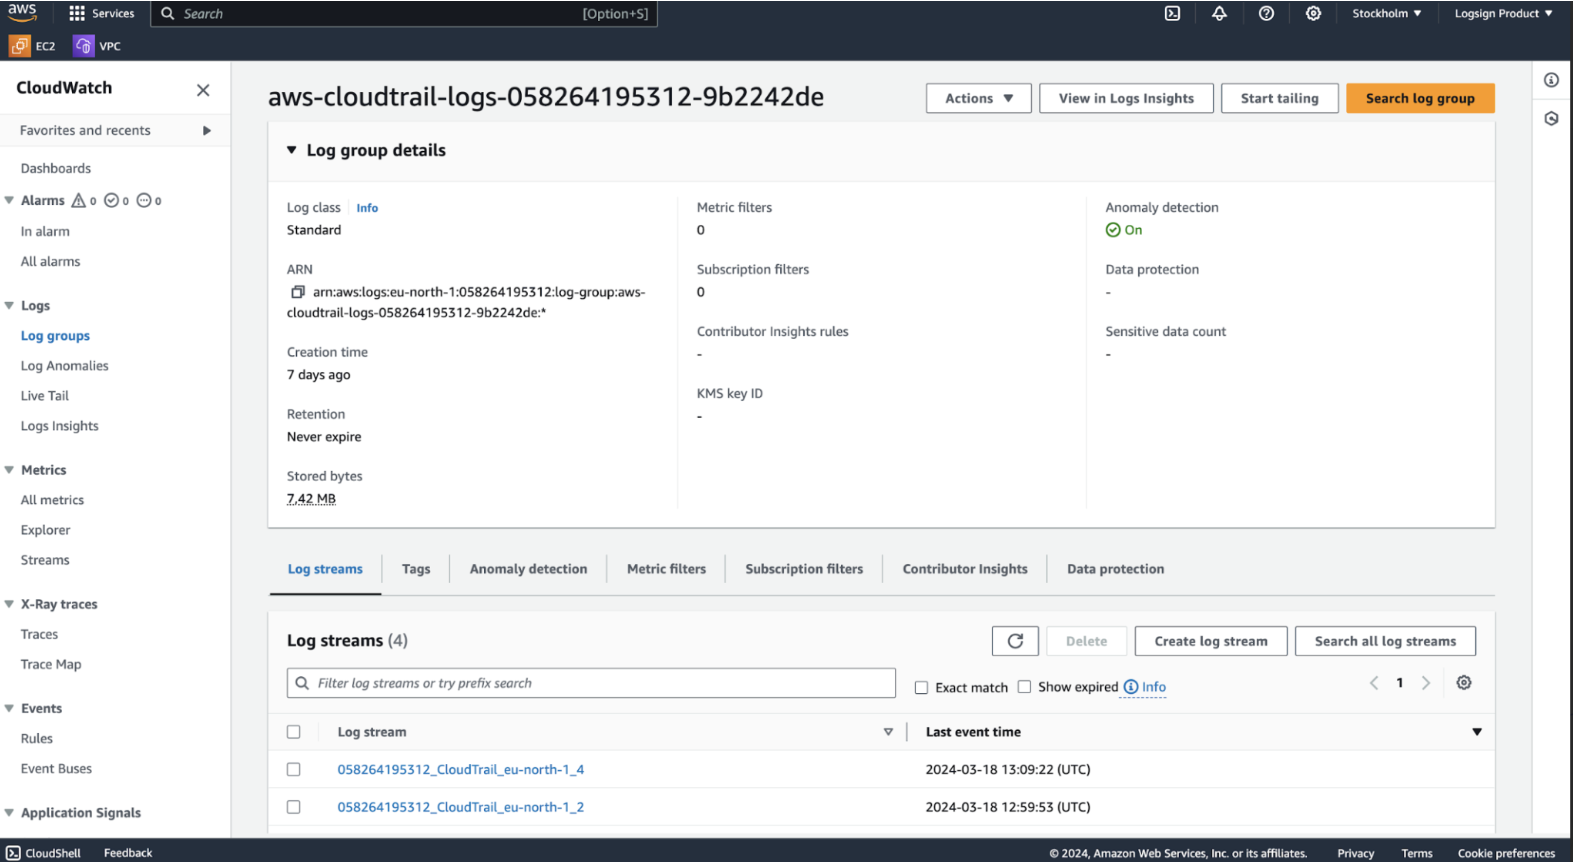The height and width of the screenshot is (864, 1574).
Task: Open the hexagon icon on right edge
Action: 1551,118
